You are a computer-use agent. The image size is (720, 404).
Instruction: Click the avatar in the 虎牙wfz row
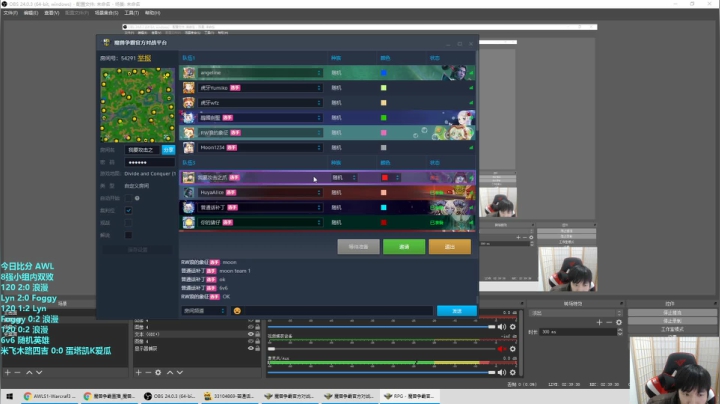[189, 103]
